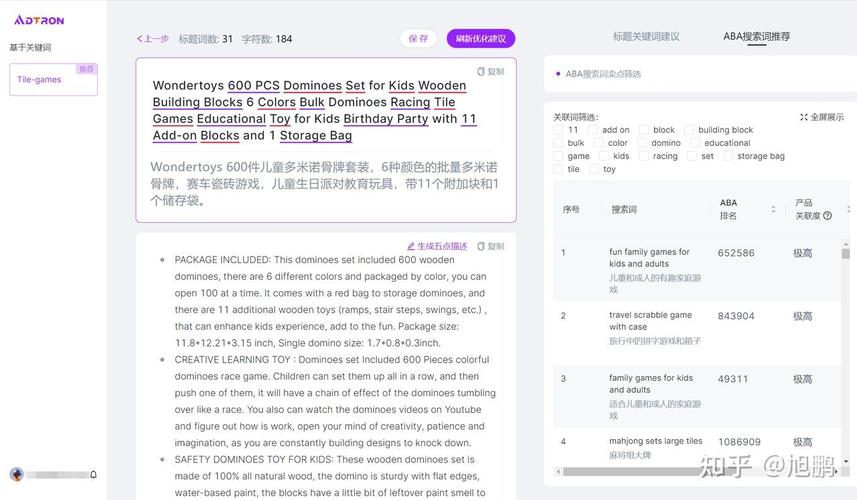The image size is (857, 500).
Task: Check the 'block' filter checkbox
Action: [x=644, y=130]
